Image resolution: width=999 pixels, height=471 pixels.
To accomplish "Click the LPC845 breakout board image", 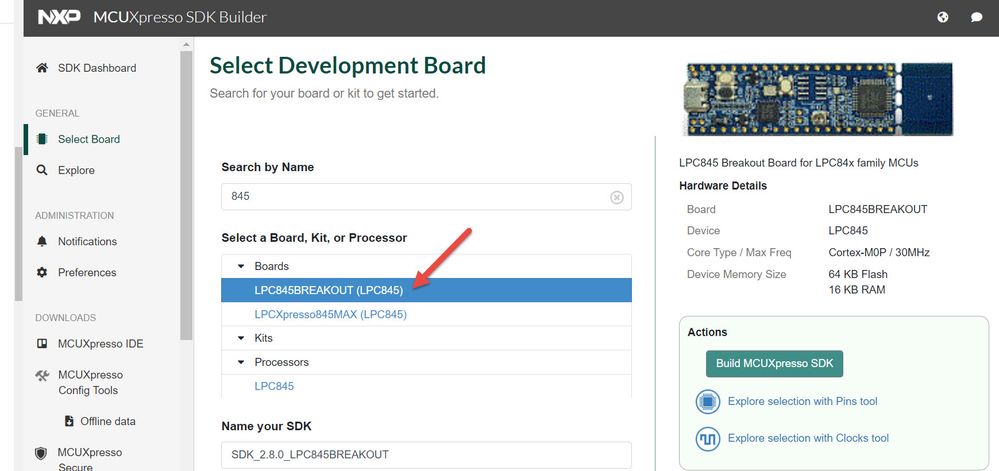I will coord(818,98).
